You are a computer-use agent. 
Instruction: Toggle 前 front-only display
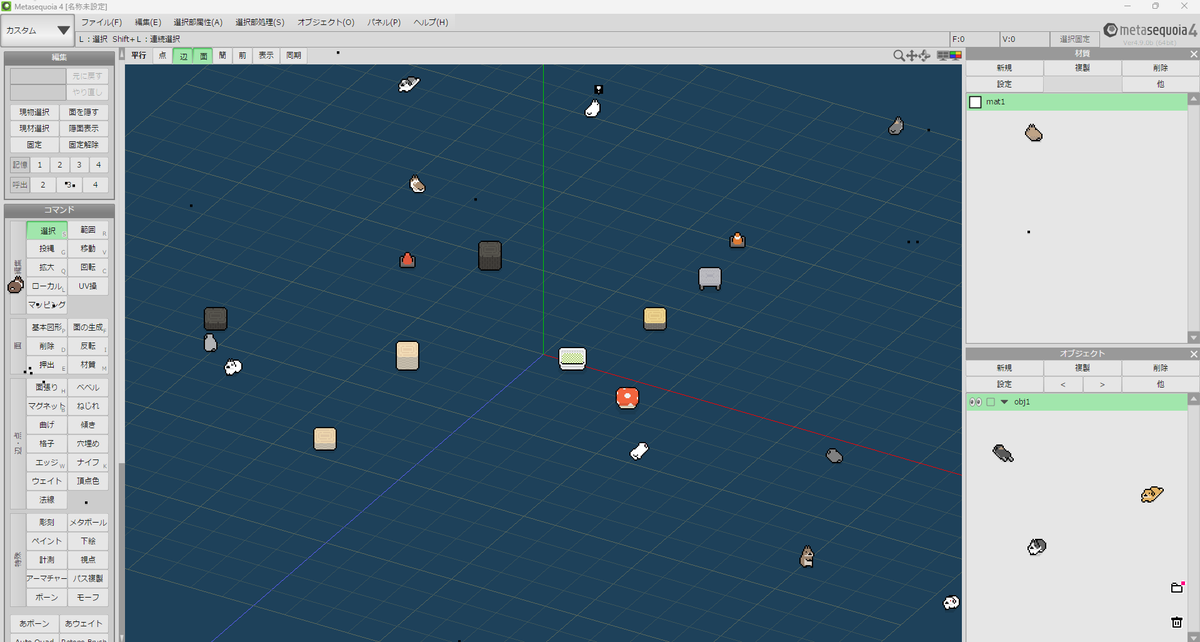coord(242,56)
